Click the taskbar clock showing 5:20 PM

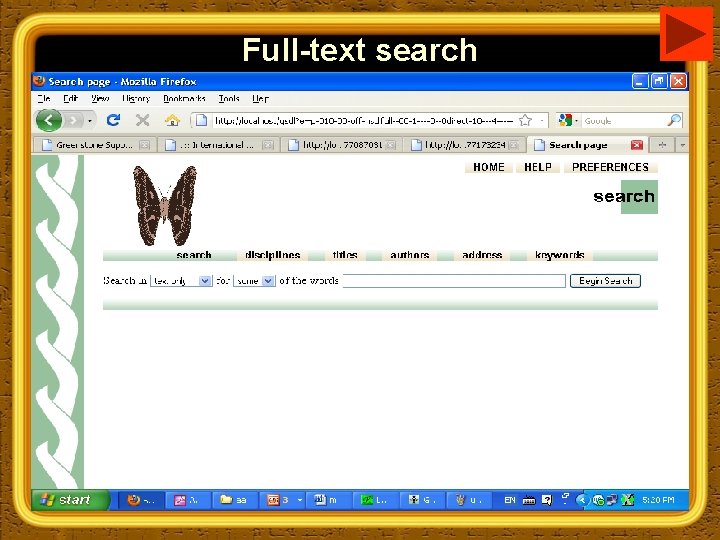coord(658,500)
